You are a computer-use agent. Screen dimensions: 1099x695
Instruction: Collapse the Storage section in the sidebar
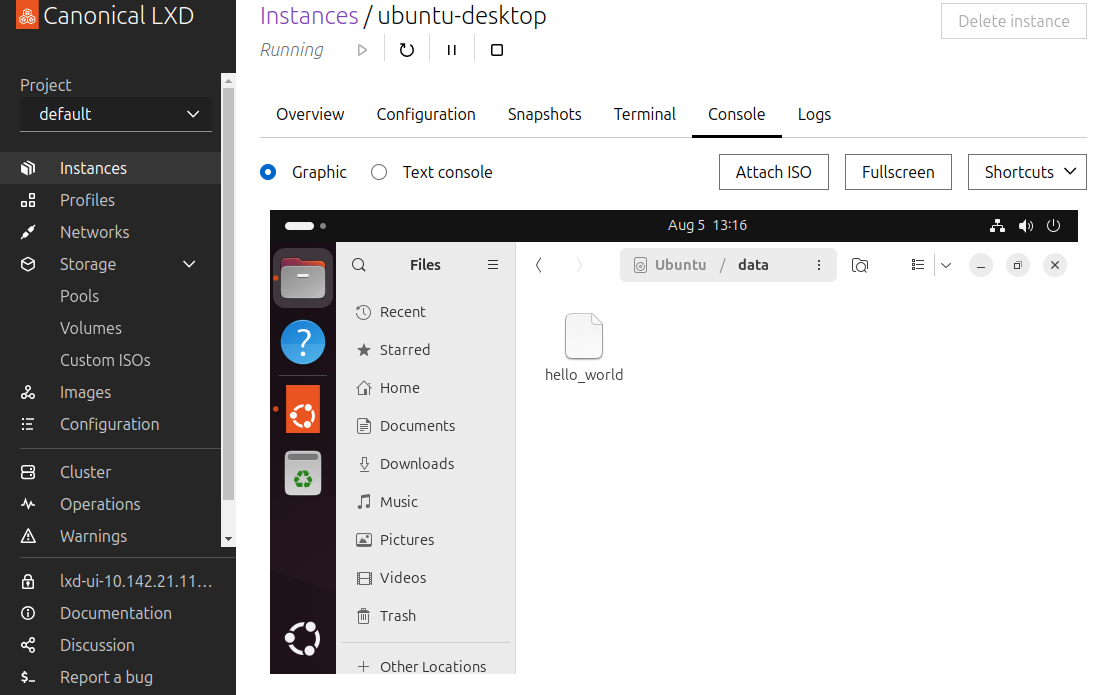(x=189, y=264)
